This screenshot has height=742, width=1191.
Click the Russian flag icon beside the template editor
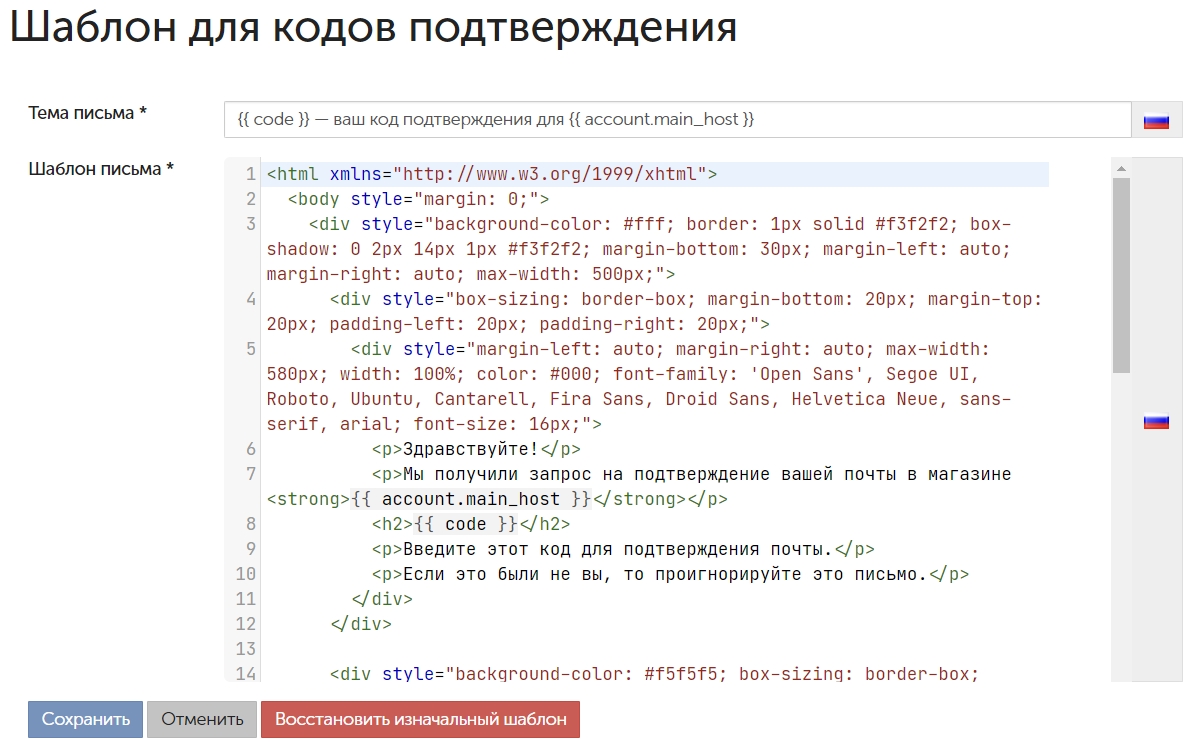click(1156, 422)
